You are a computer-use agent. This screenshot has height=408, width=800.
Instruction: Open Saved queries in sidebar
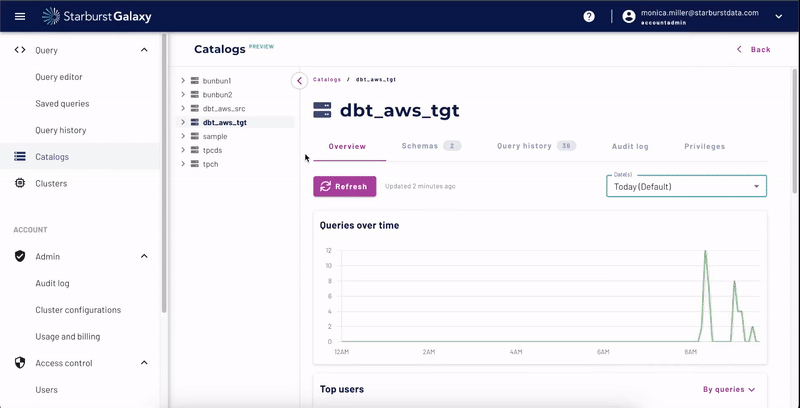click(62, 104)
